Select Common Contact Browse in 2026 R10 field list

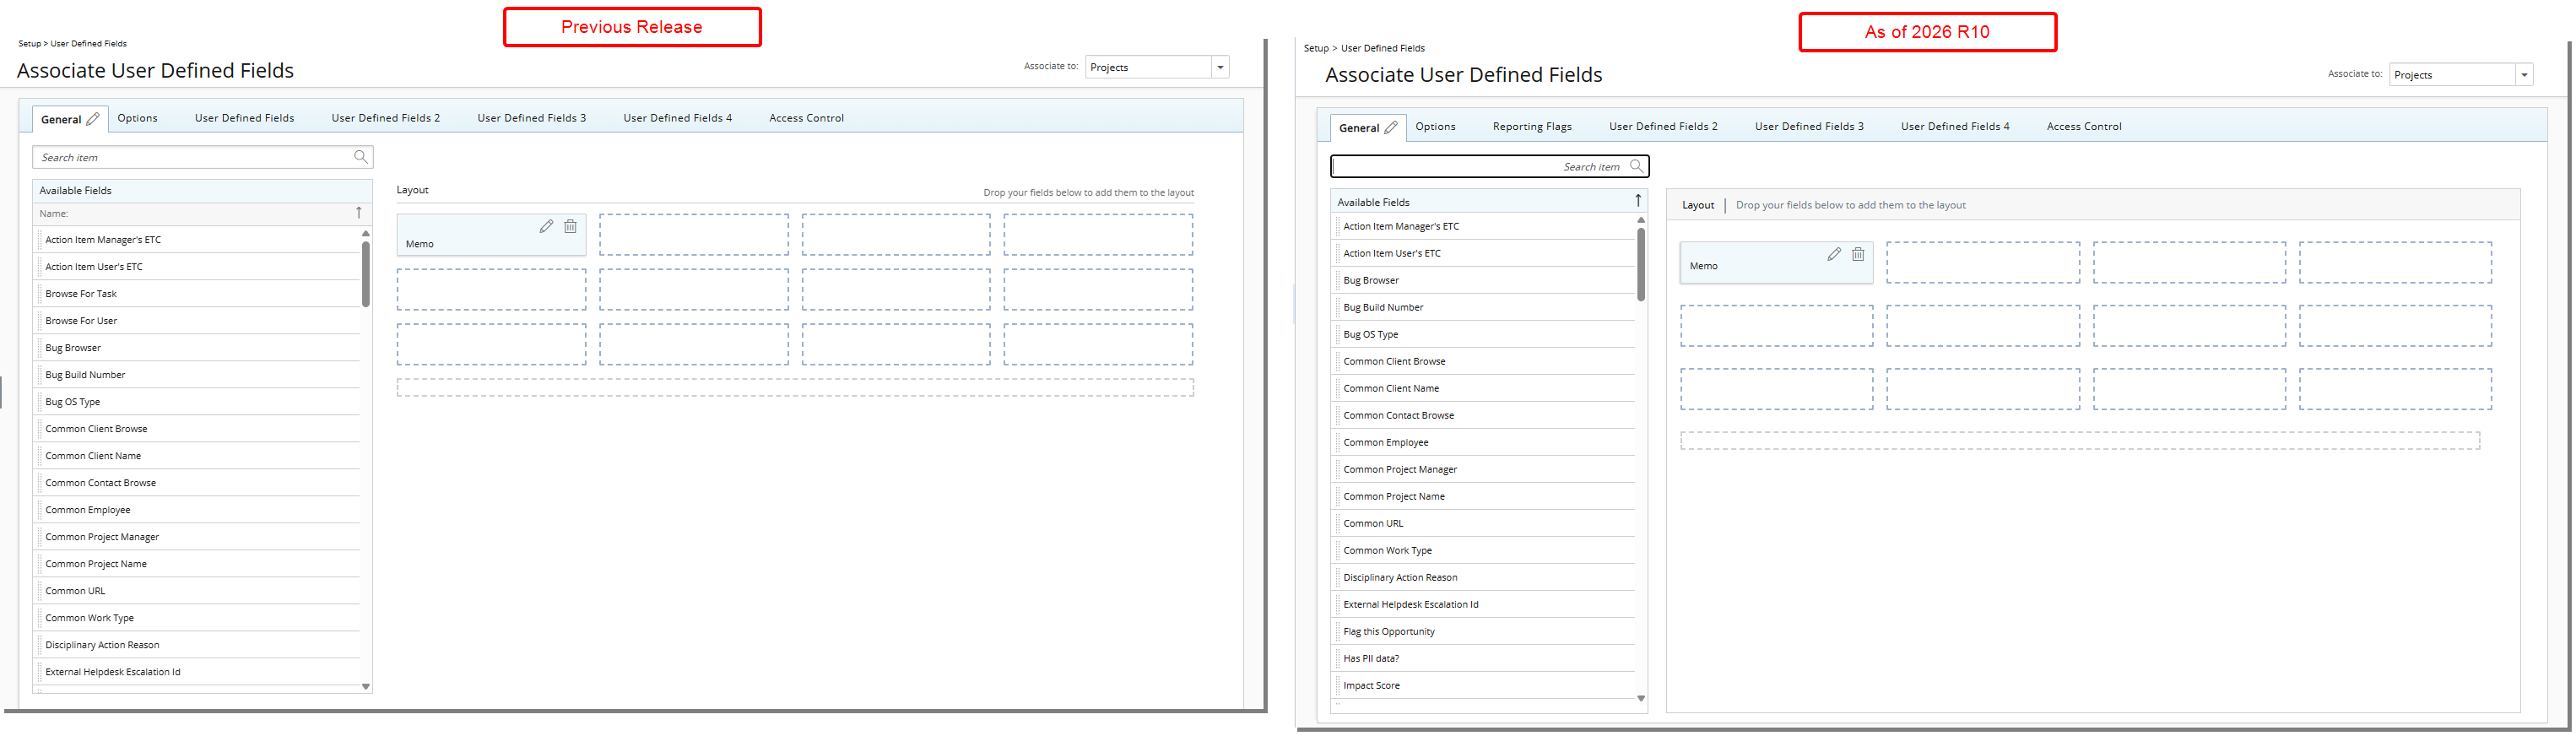[x=1485, y=415]
